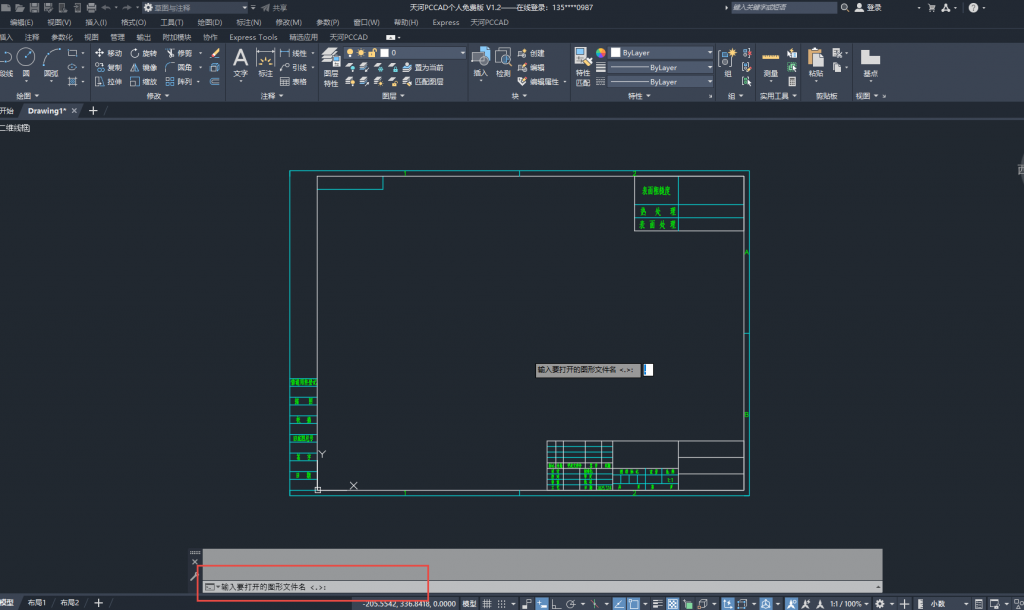
Task: Select the Arc (圆弧) drawing tool
Action: pos(51,62)
